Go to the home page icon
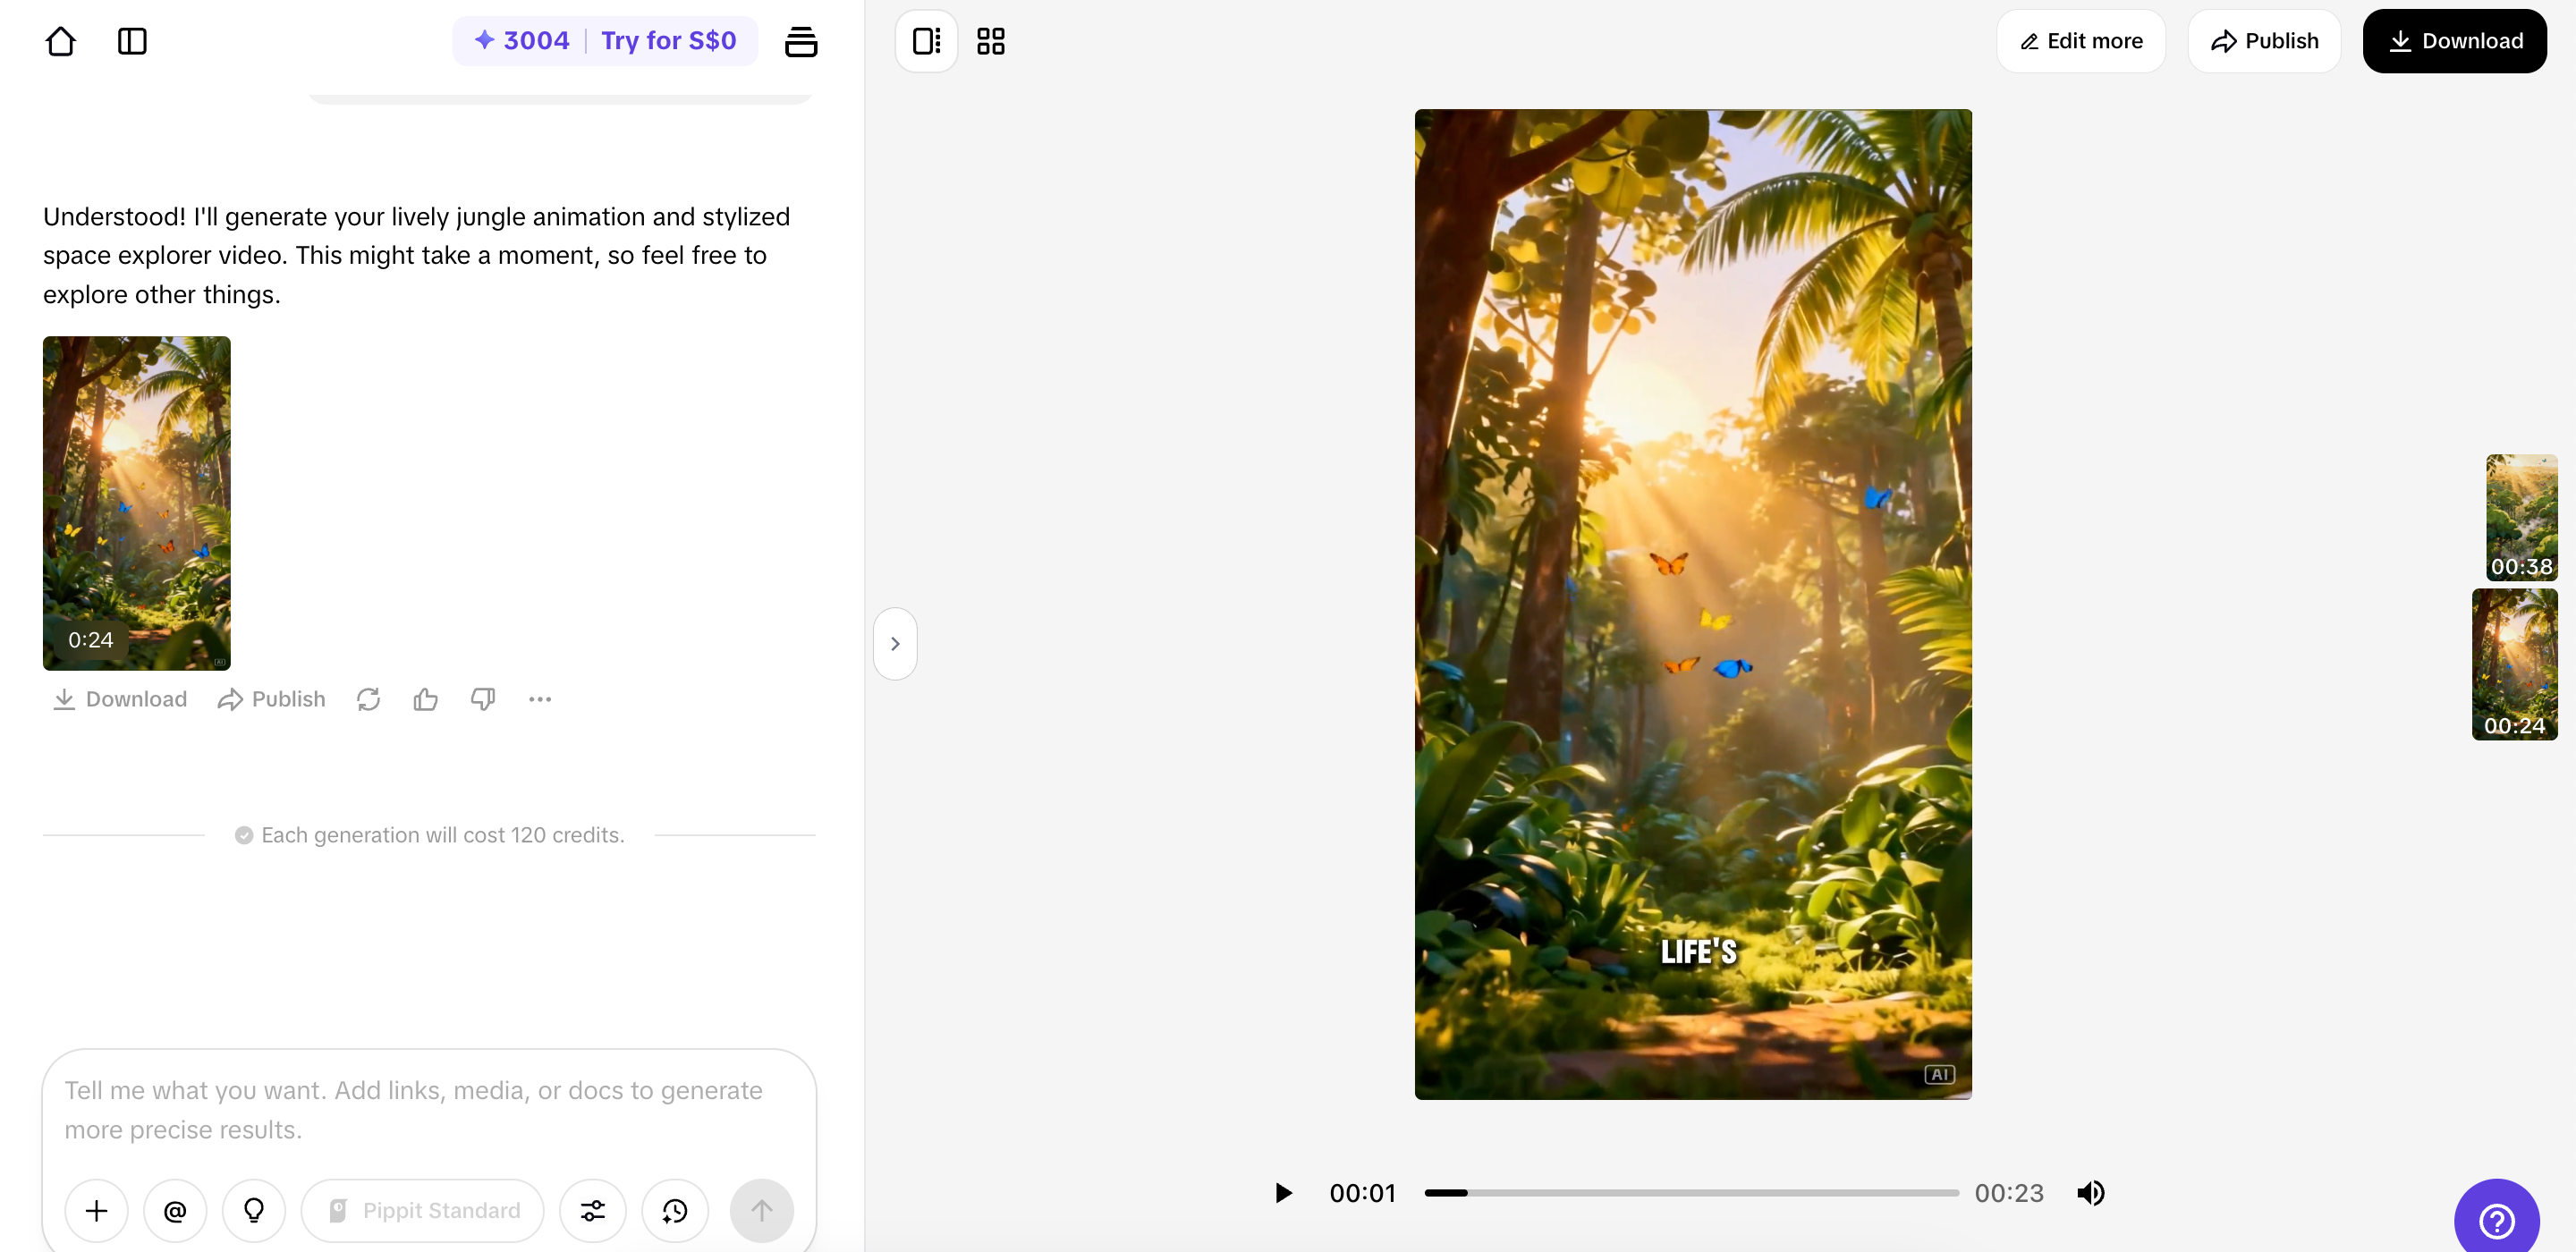 coord(60,41)
